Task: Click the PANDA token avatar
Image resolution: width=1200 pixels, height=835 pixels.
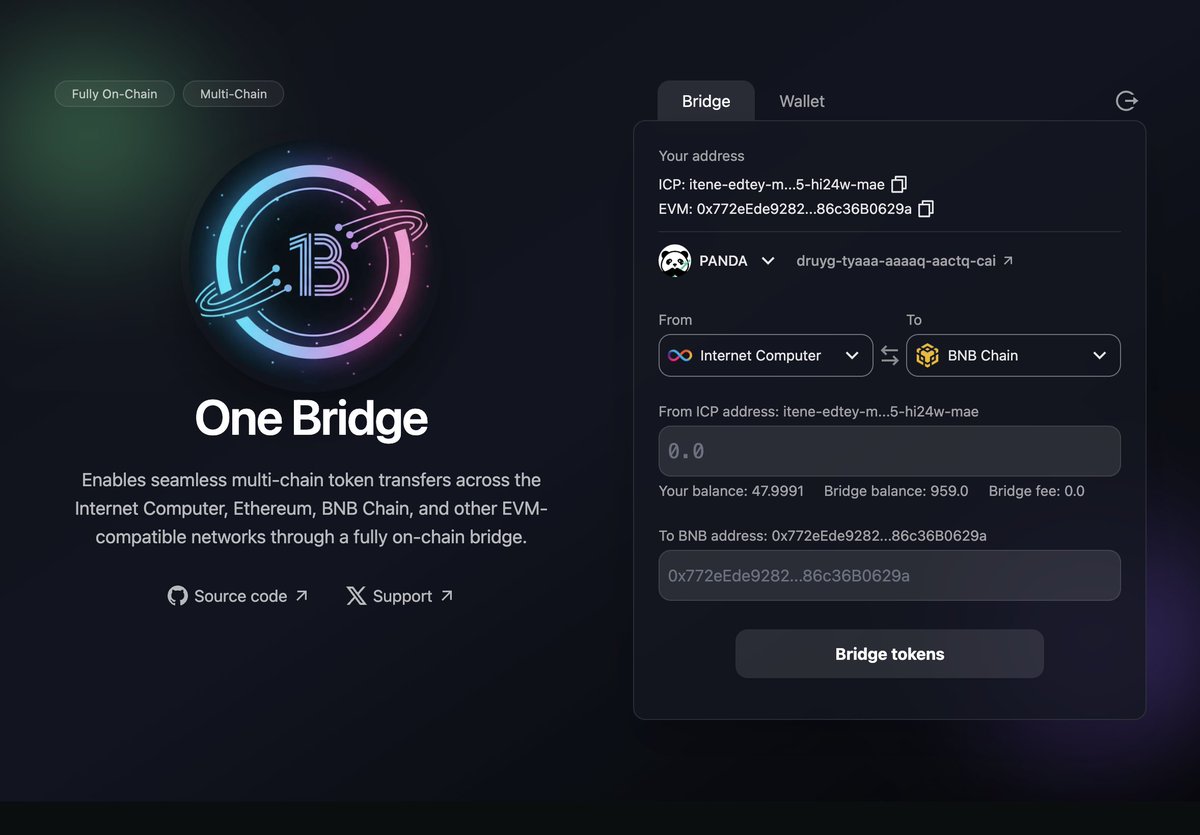Action: pyautogui.click(x=675, y=261)
